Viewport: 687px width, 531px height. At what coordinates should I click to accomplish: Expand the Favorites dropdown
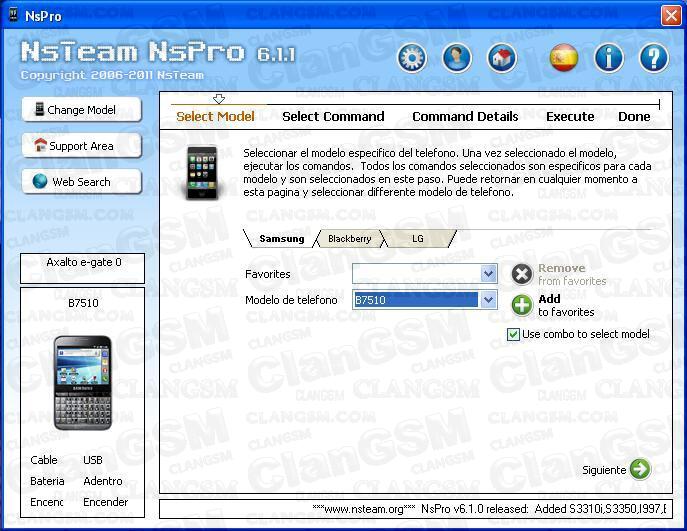[488, 274]
